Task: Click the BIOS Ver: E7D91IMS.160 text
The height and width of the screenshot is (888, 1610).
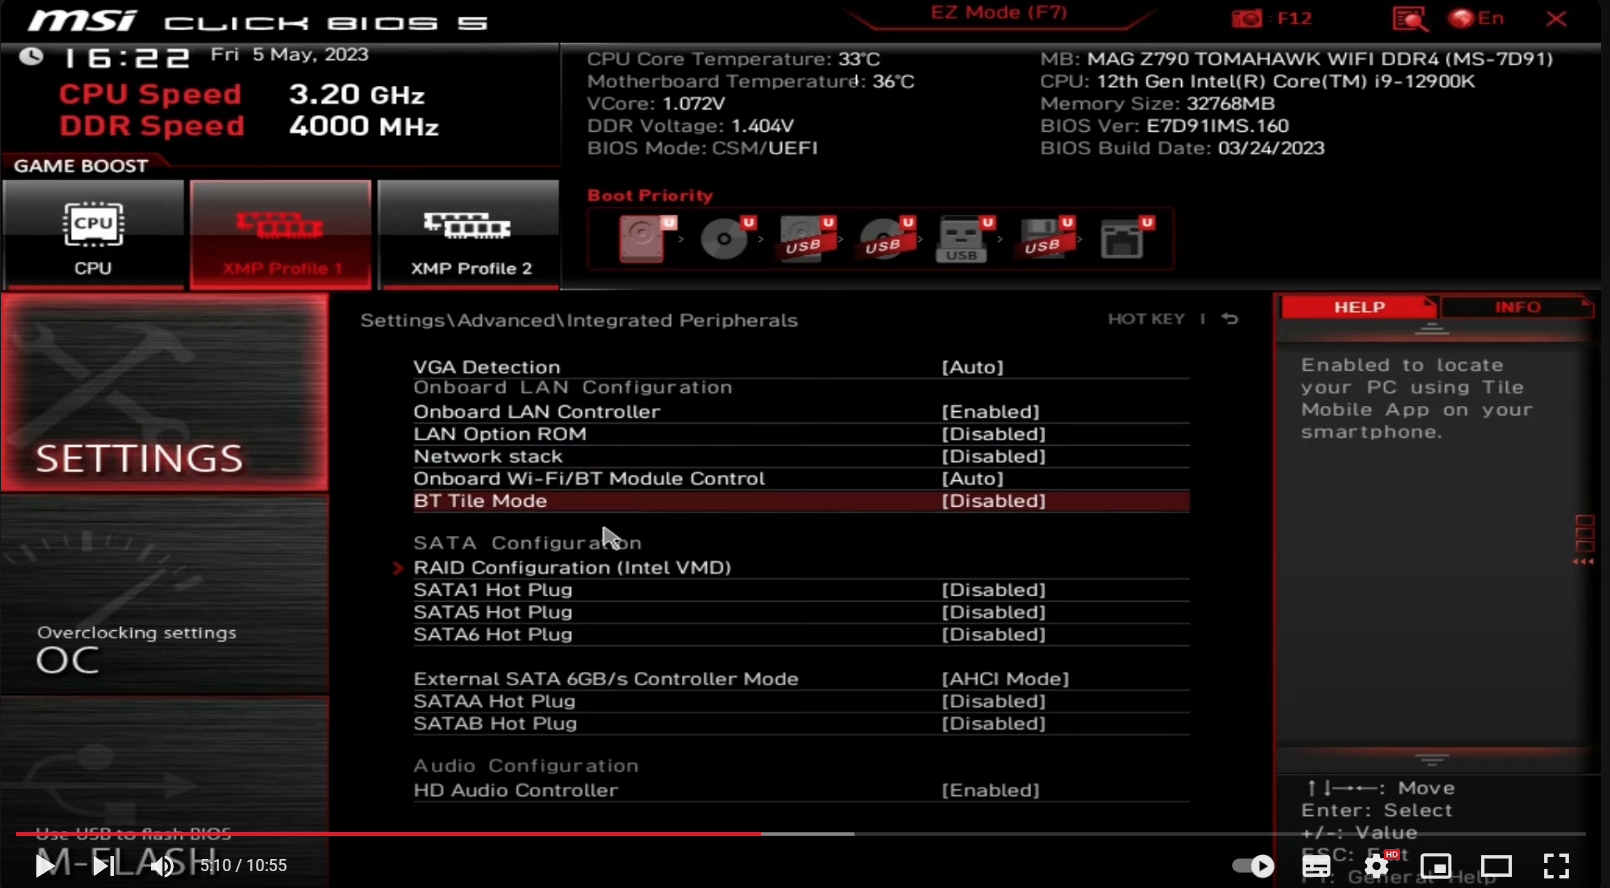Action: coord(1164,126)
